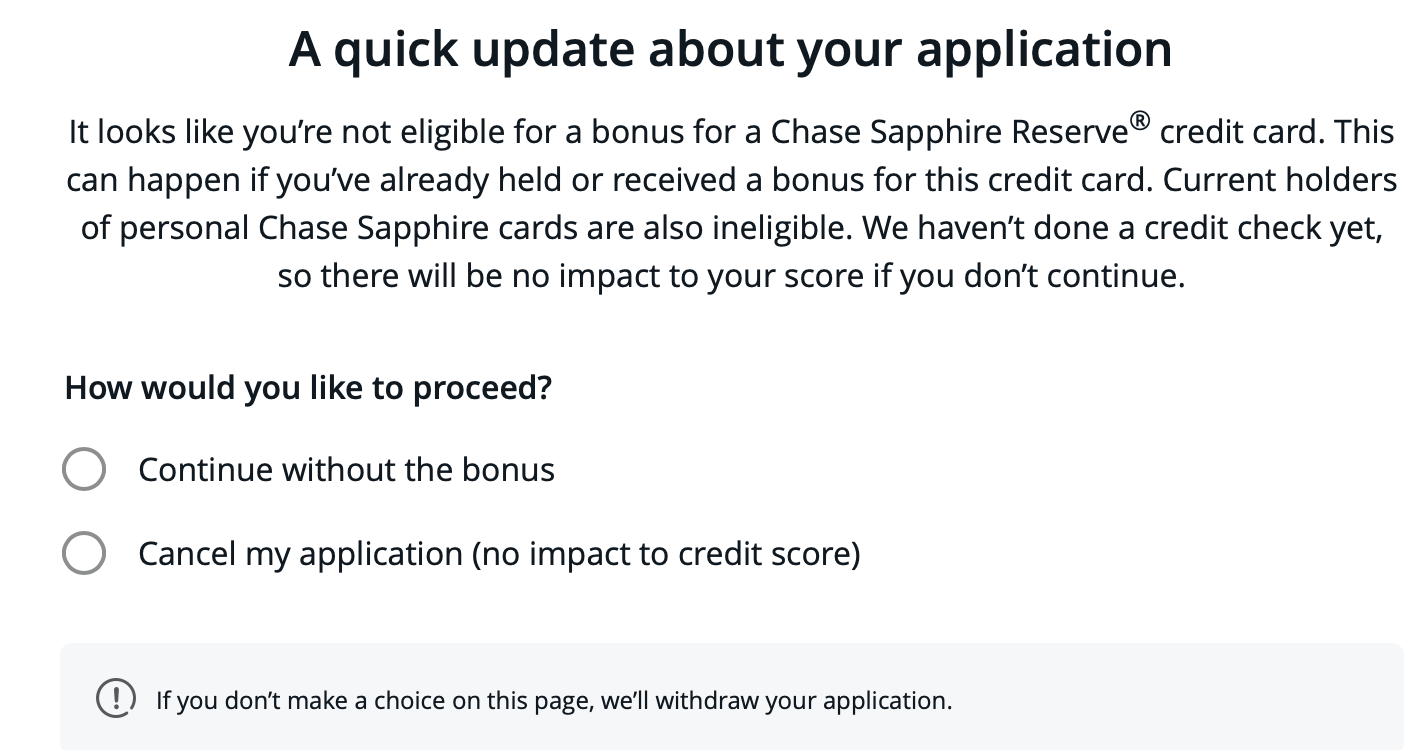Click 'How would you like to proceed?' heading
Viewport: 1418px width, 750px height.
307,387
